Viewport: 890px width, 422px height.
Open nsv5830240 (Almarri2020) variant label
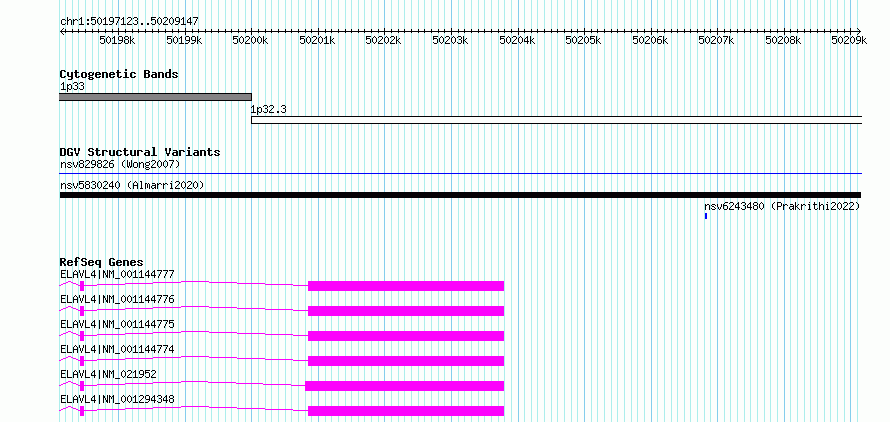132,186
